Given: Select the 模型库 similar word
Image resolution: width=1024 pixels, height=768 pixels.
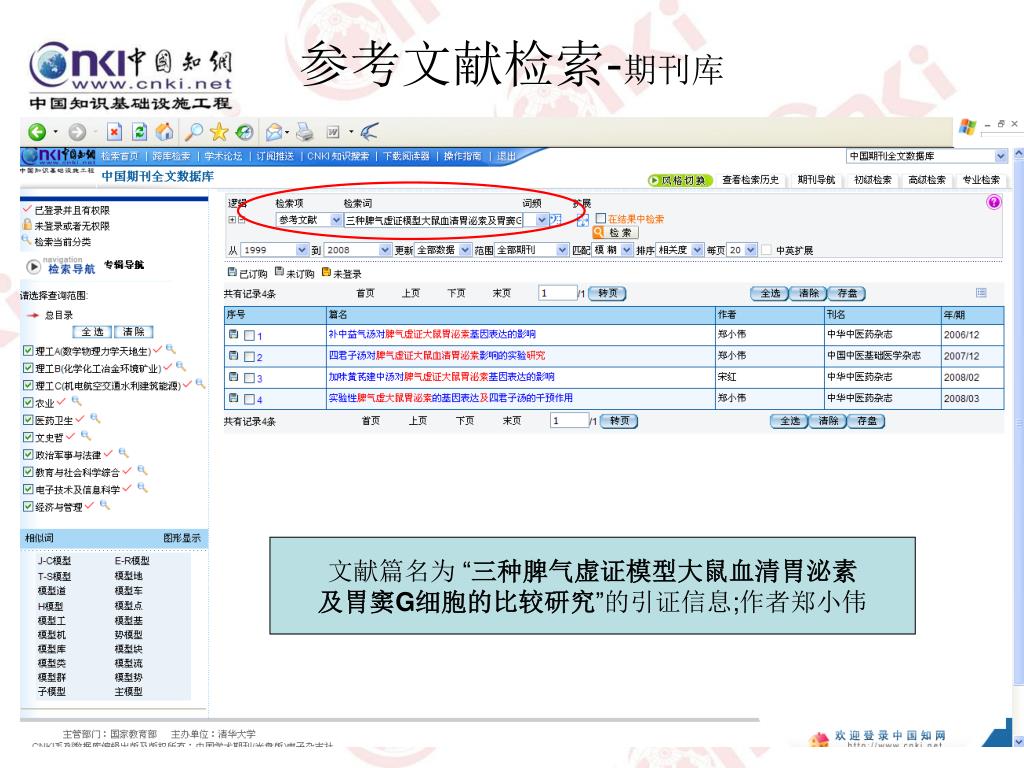Looking at the screenshot, I should click(x=52, y=648).
